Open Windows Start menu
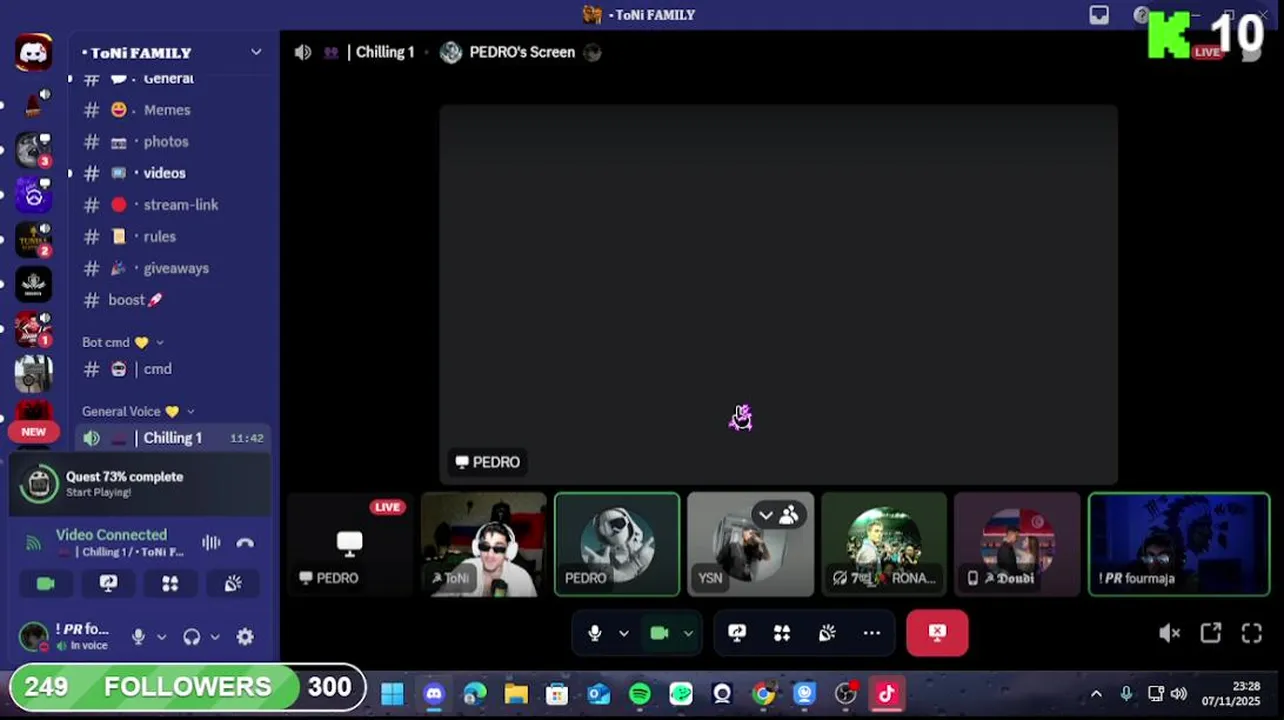Viewport: 1284px width, 720px height. (x=392, y=694)
